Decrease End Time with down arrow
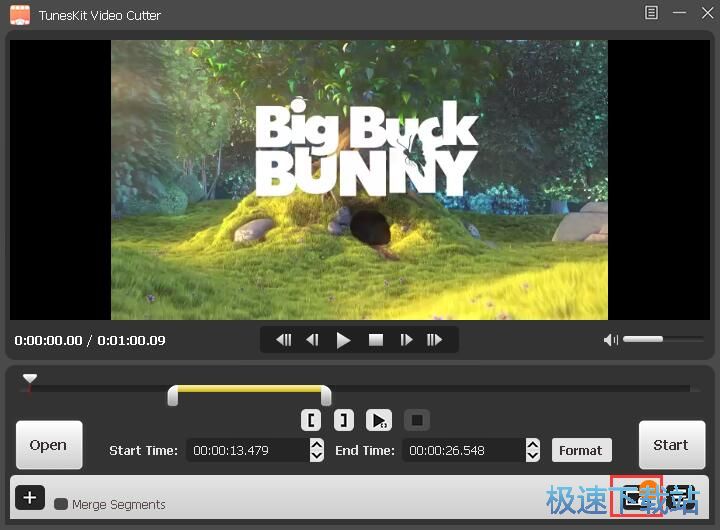This screenshot has width=720, height=530. (x=533, y=456)
